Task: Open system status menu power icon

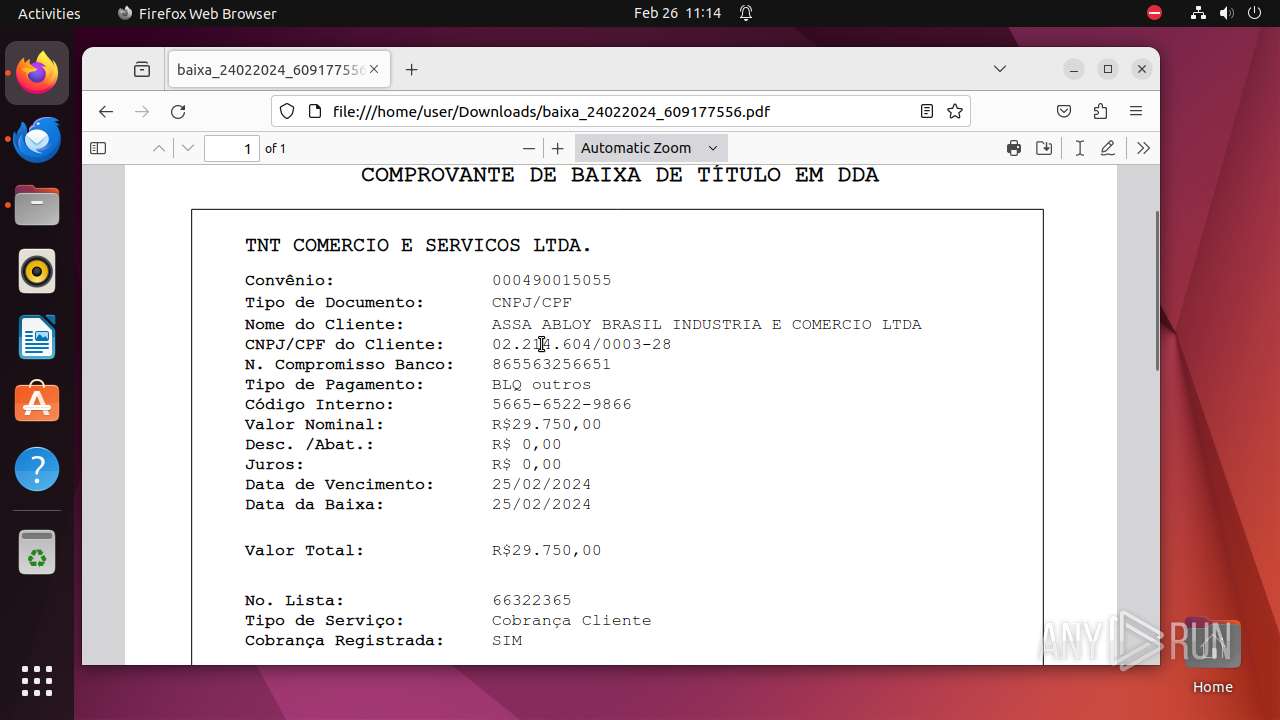Action: [x=1255, y=13]
